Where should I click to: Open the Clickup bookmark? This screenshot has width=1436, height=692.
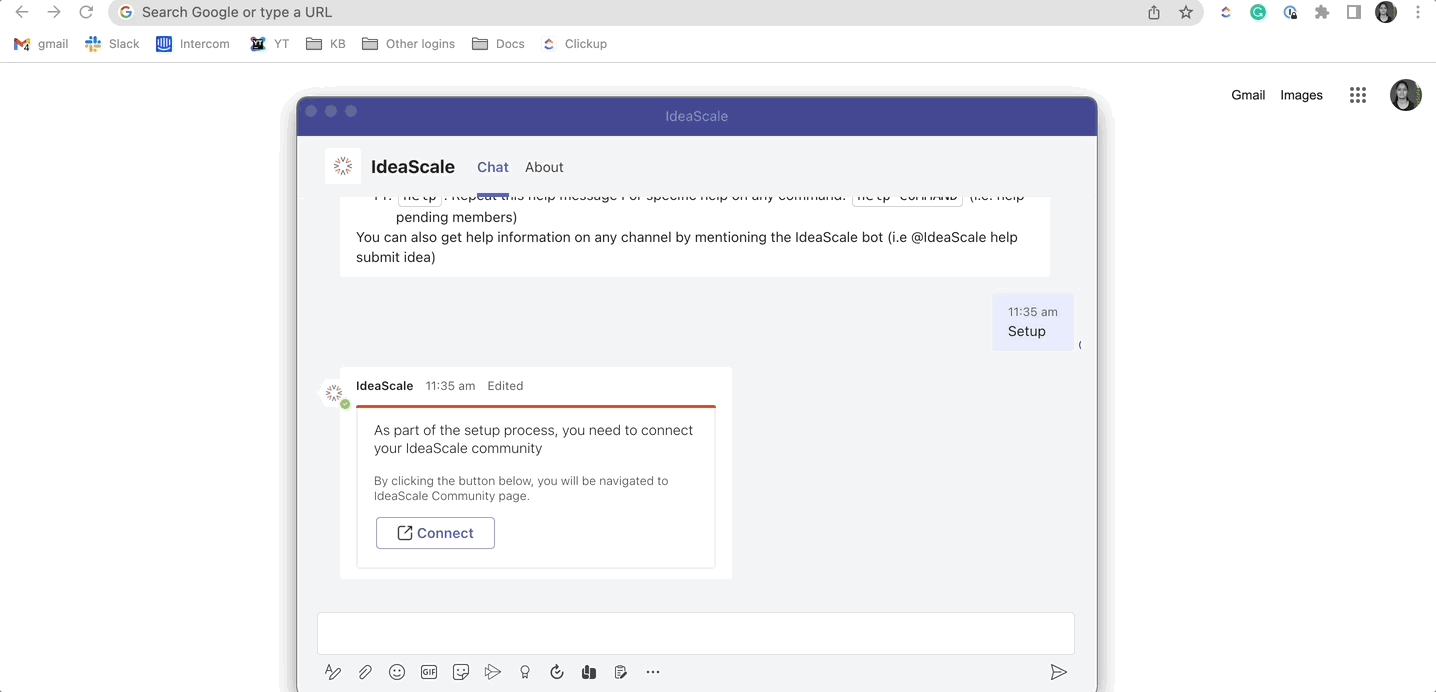pos(574,44)
